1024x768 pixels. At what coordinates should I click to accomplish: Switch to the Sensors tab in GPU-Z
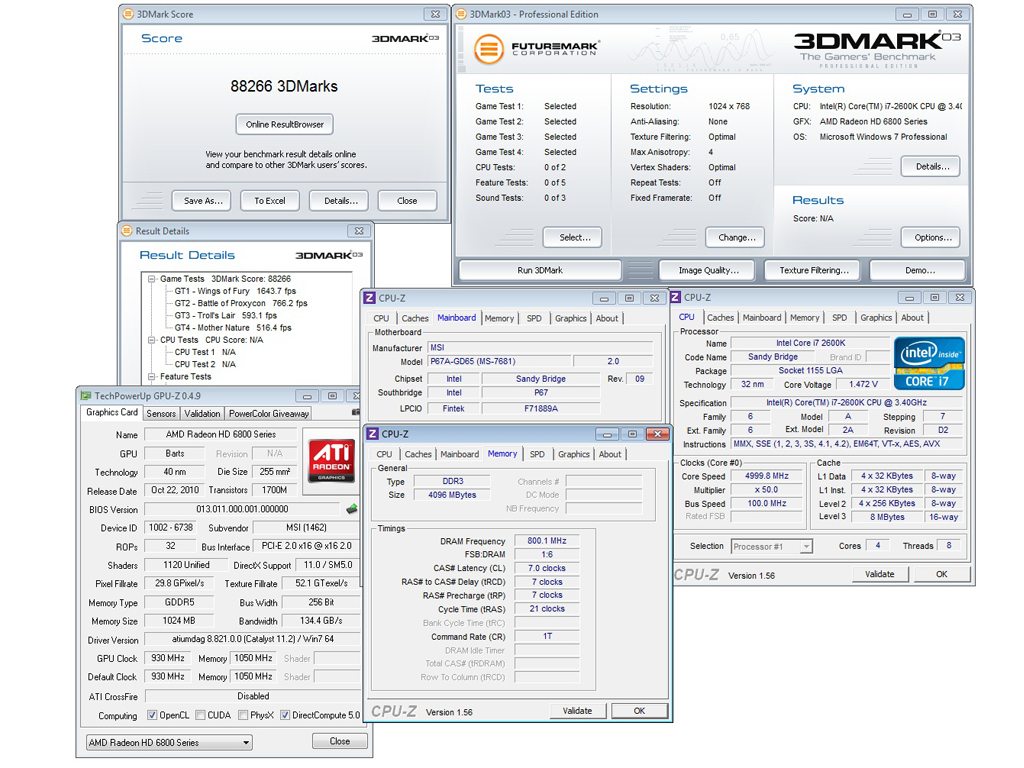pos(161,413)
